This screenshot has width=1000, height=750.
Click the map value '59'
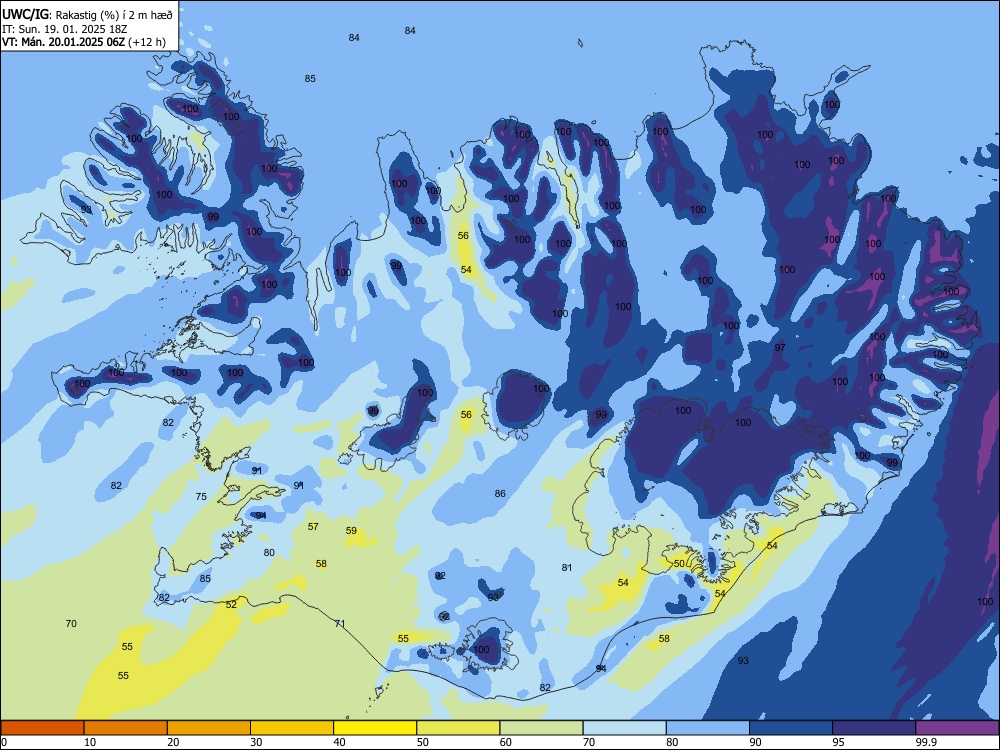(351, 531)
